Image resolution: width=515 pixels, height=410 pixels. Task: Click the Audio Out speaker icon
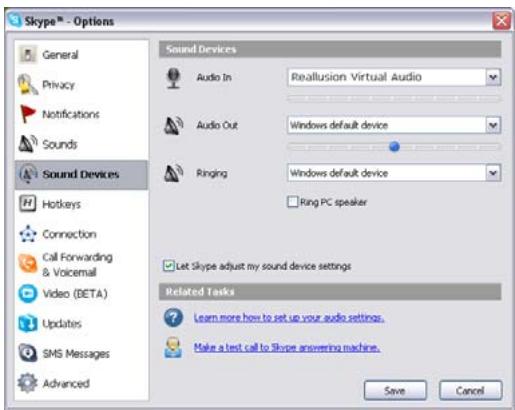(174, 126)
